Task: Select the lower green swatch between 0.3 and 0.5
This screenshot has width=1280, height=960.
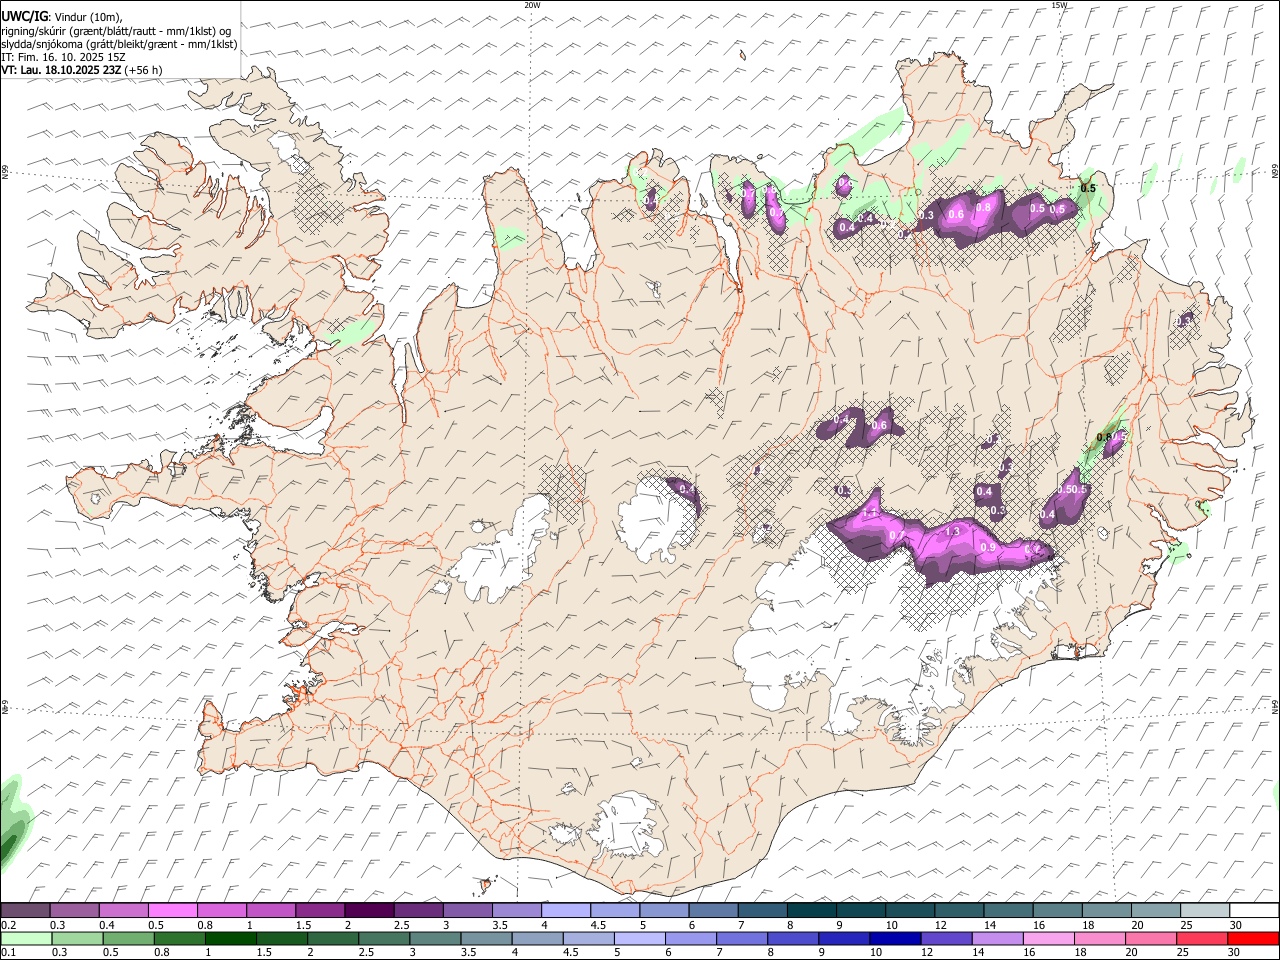Action: pos(77,938)
